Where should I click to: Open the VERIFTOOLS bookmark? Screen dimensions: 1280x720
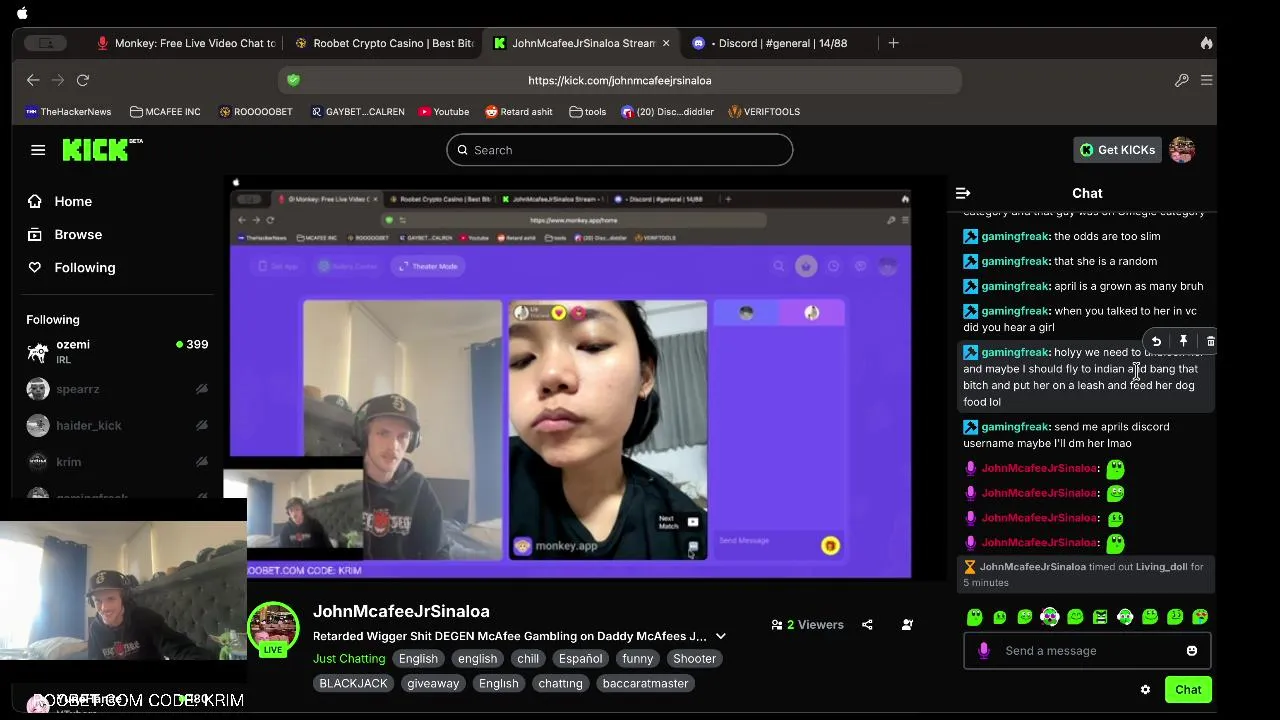point(764,112)
